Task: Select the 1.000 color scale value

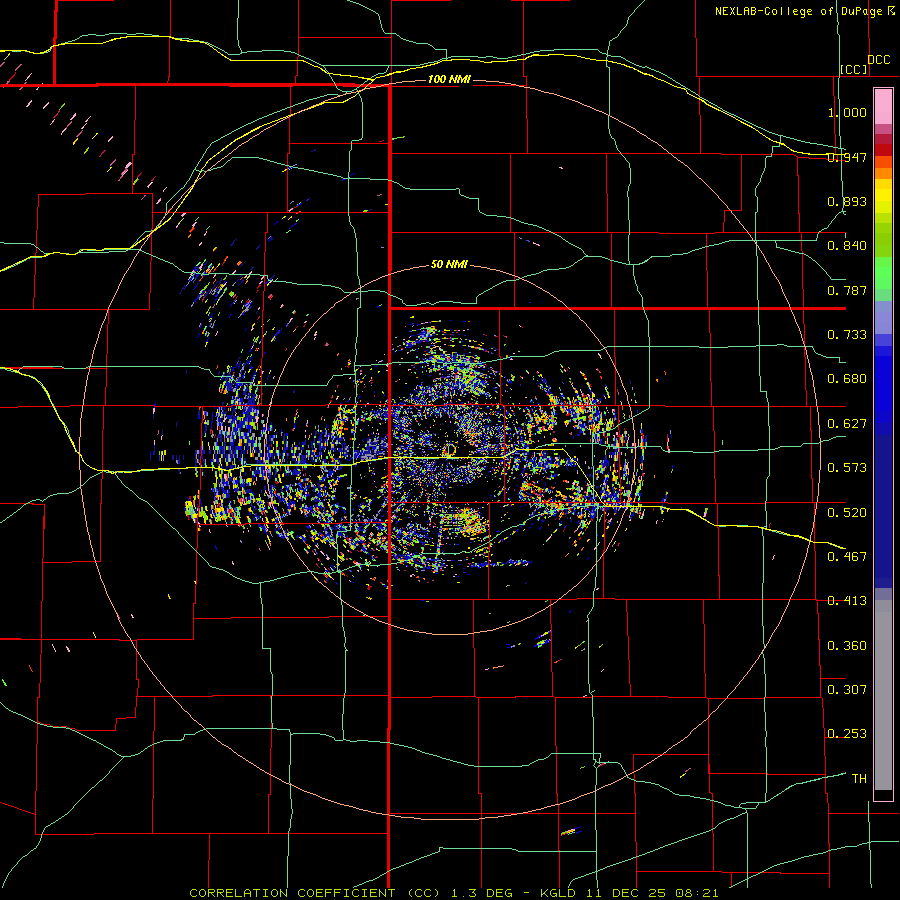Action: [x=847, y=112]
